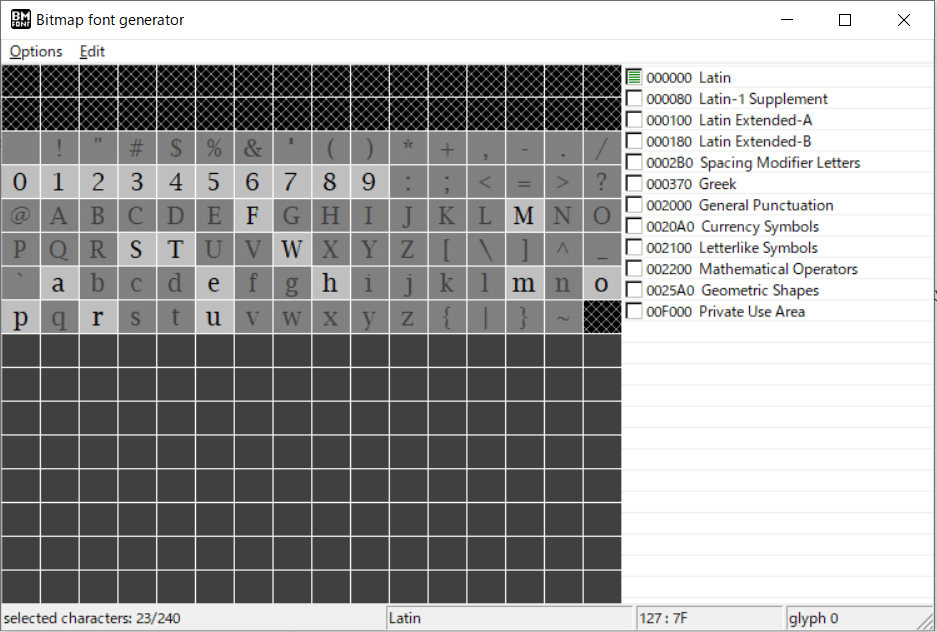937x632 pixels.
Task: Select the lowercase 'g' glyph cell
Action: click(x=292, y=283)
